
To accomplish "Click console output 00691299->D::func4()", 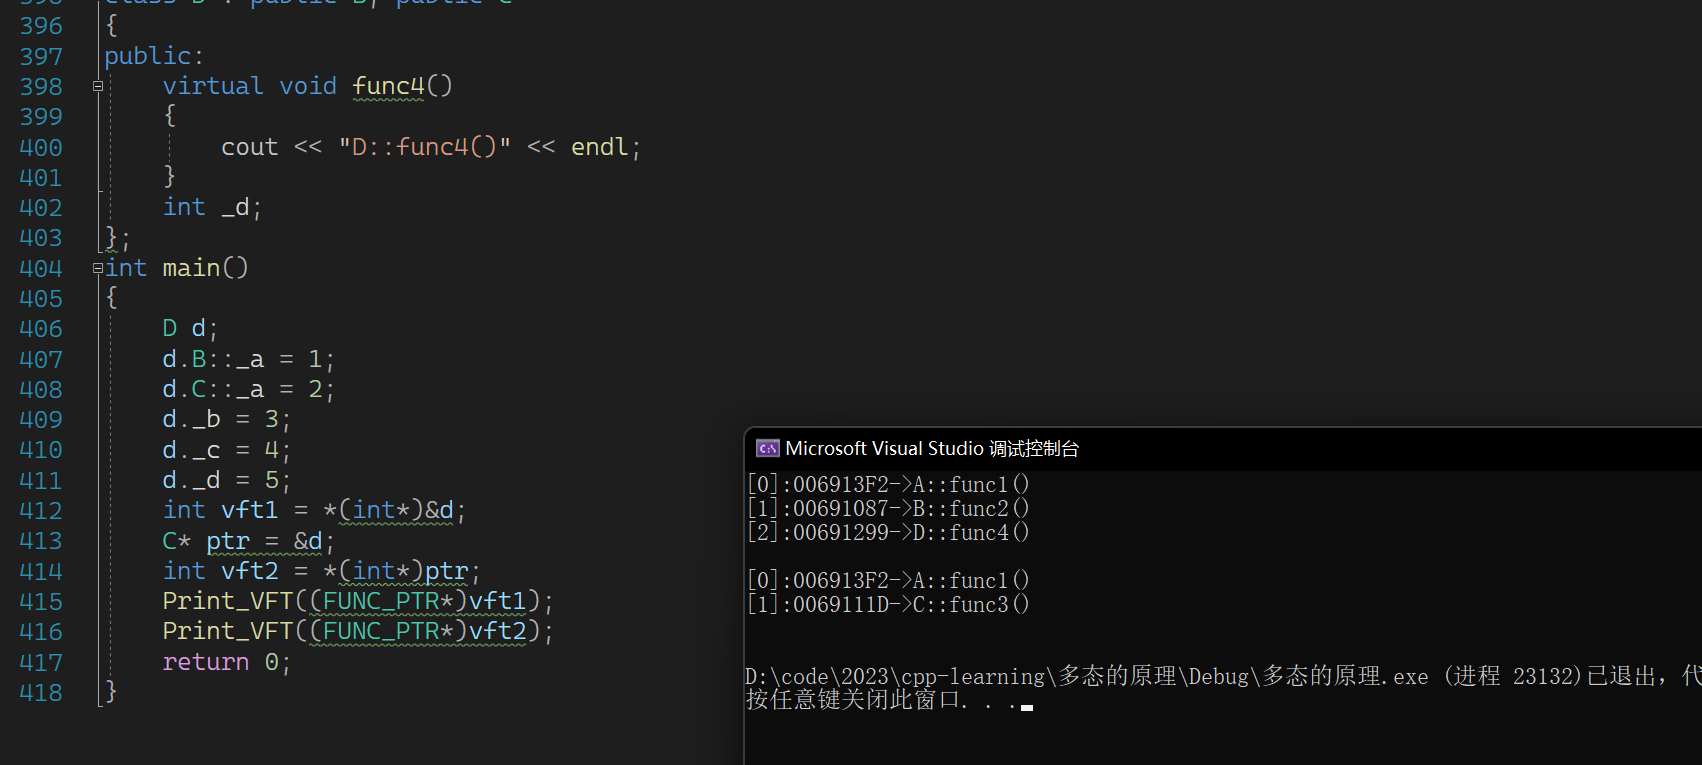I will [x=888, y=533].
